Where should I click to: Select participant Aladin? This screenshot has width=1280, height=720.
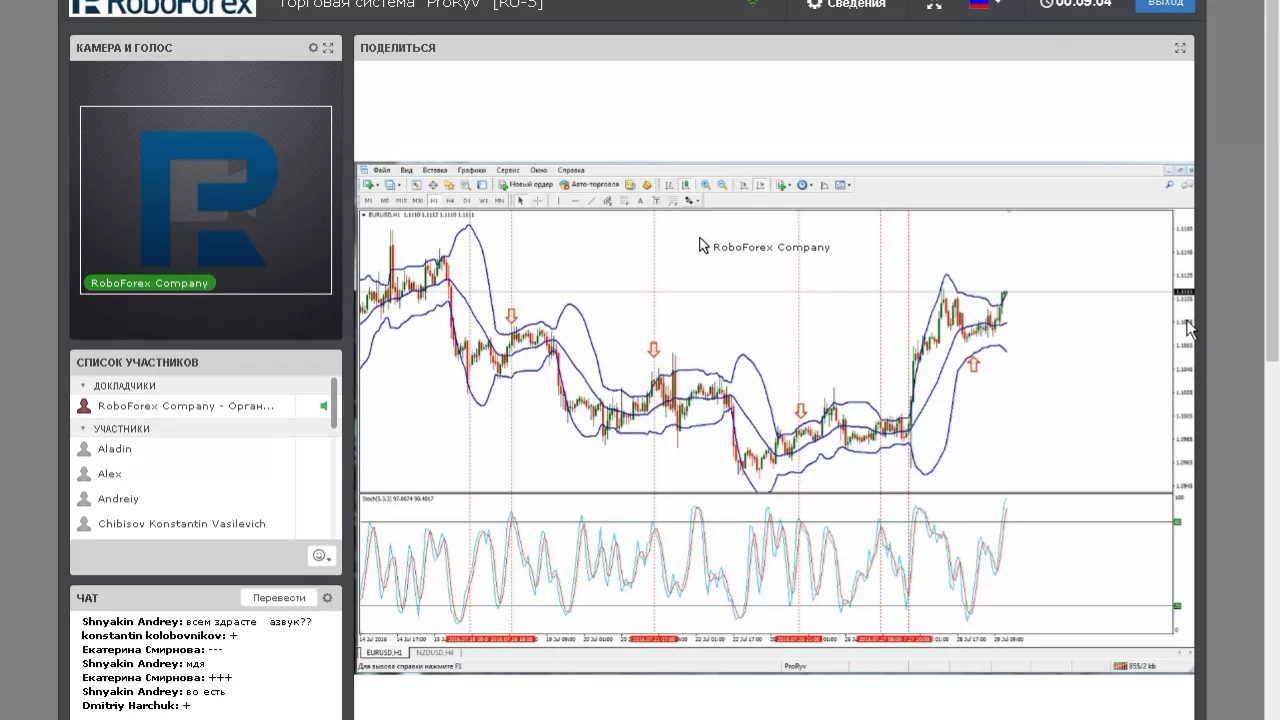(115, 449)
